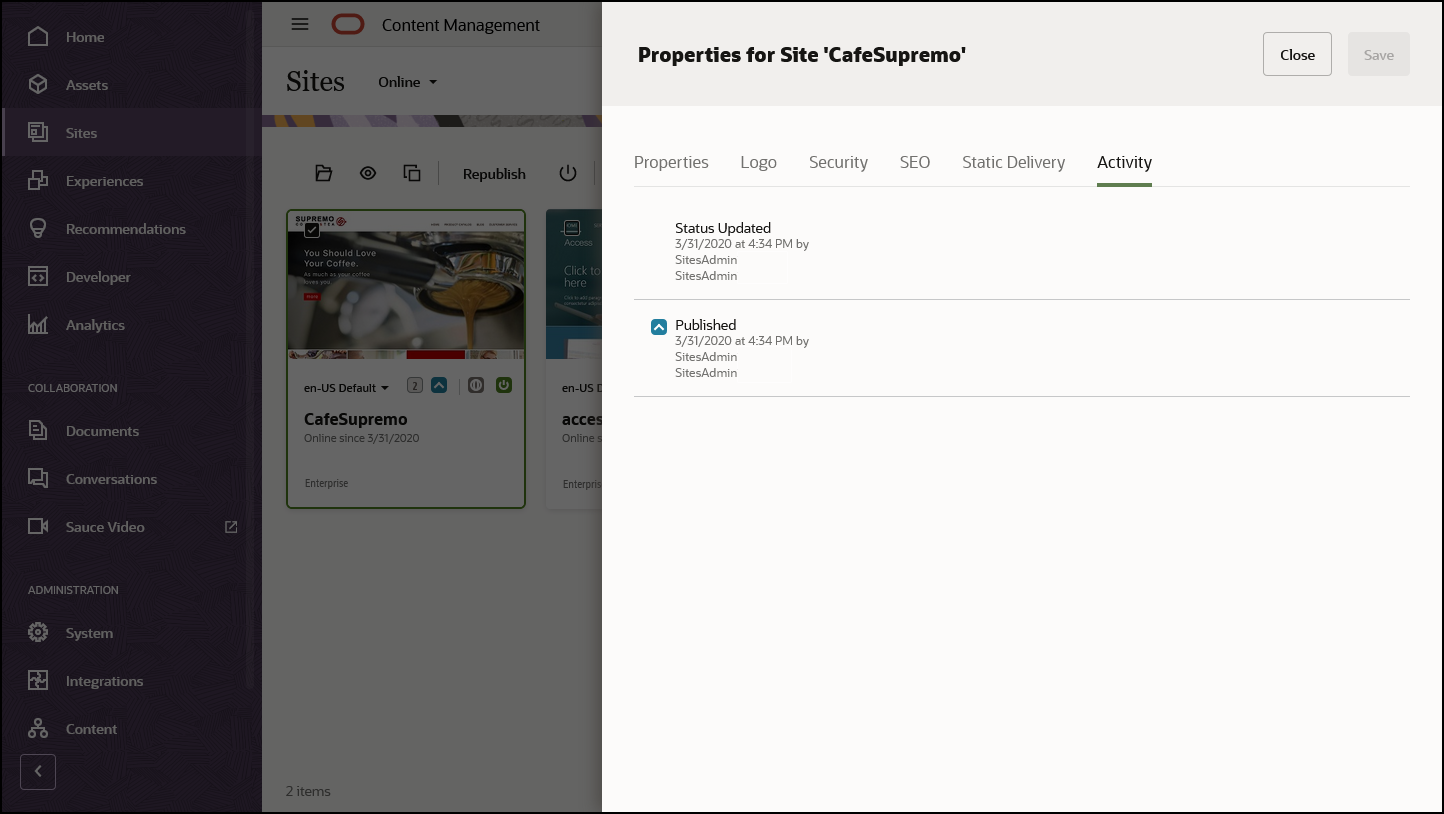Open the hamburger navigation menu
This screenshot has width=1444, height=814.
point(300,25)
